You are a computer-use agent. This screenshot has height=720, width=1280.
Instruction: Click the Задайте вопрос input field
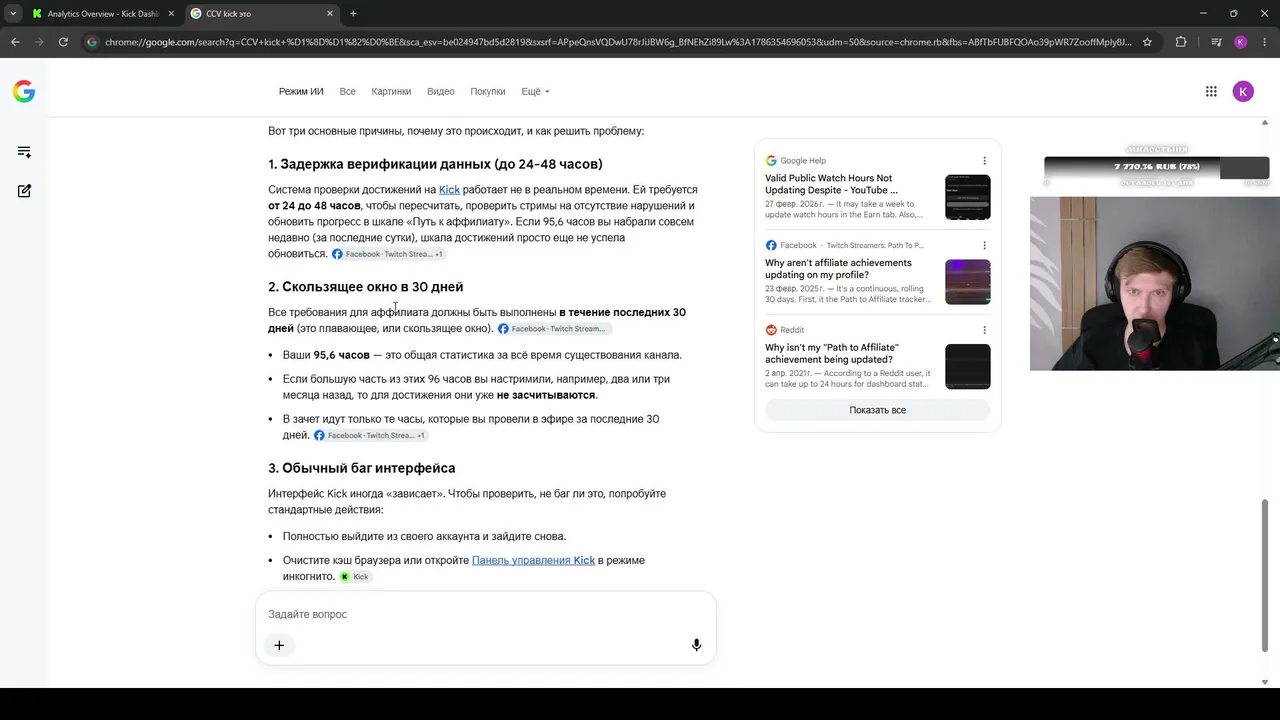click(x=486, y=614)
